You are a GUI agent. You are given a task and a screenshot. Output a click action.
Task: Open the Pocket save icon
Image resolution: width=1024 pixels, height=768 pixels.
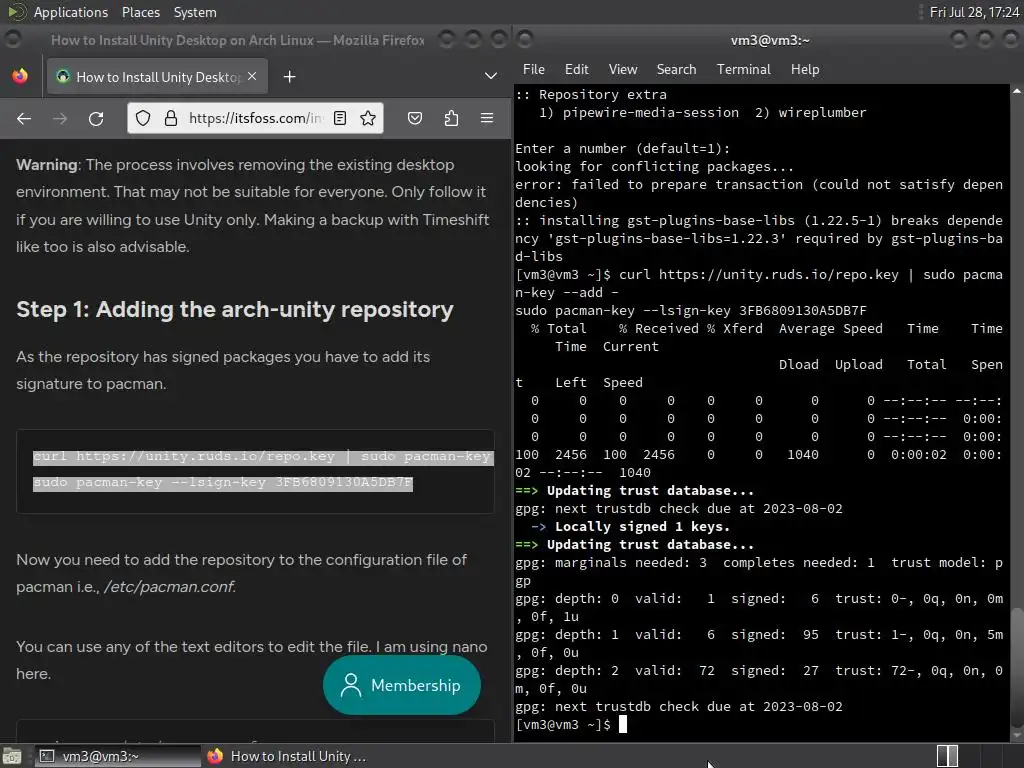tap(415, 118)
